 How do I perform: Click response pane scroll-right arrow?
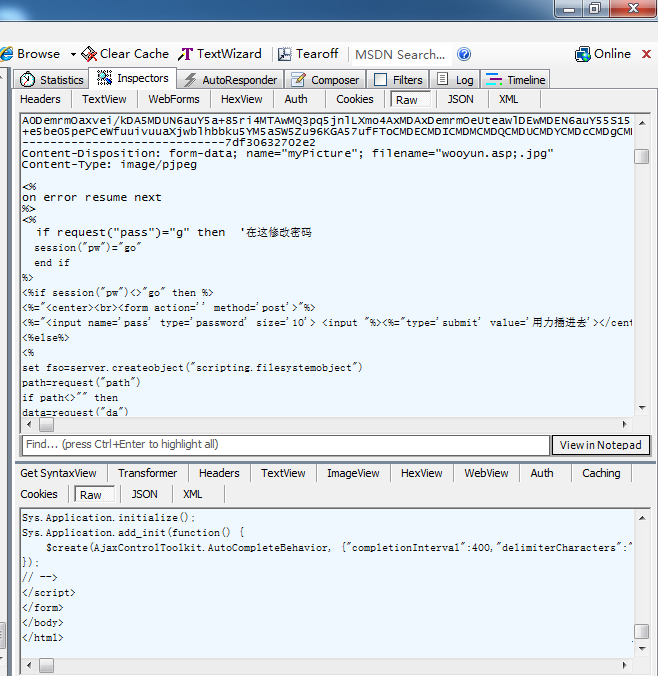(x=624, y=665)
